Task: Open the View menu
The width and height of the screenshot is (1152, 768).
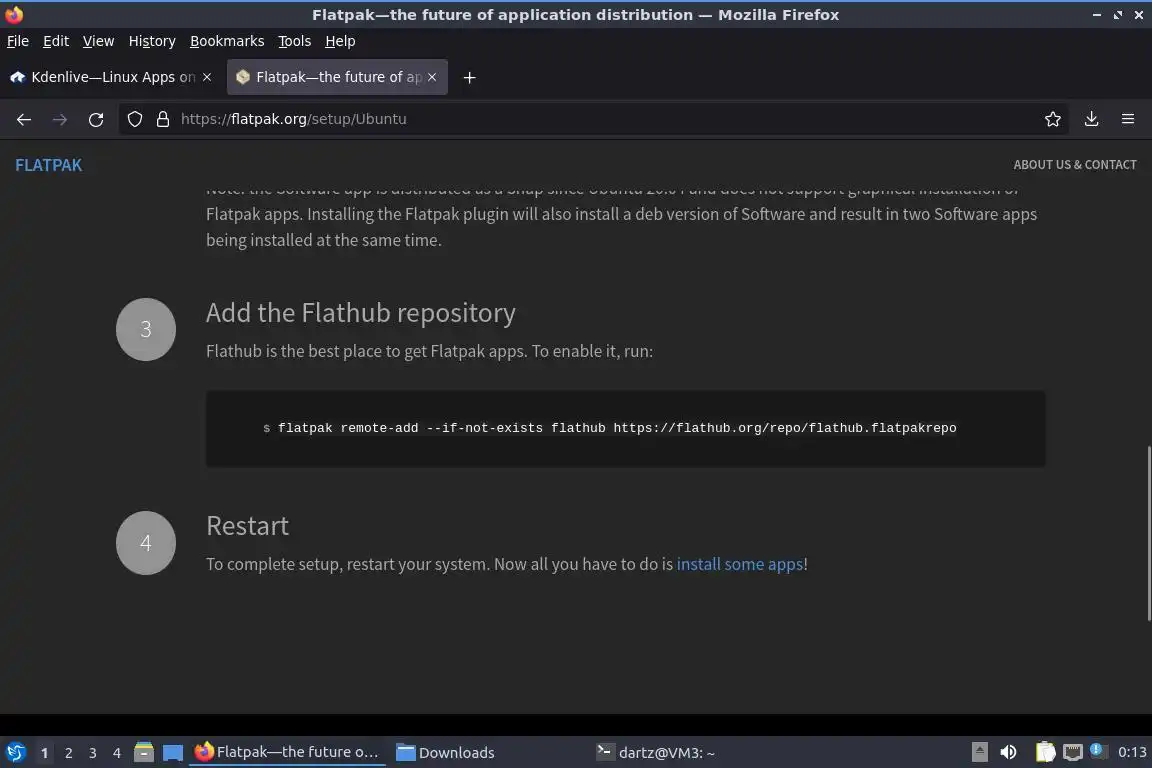Action: [98, 41]
